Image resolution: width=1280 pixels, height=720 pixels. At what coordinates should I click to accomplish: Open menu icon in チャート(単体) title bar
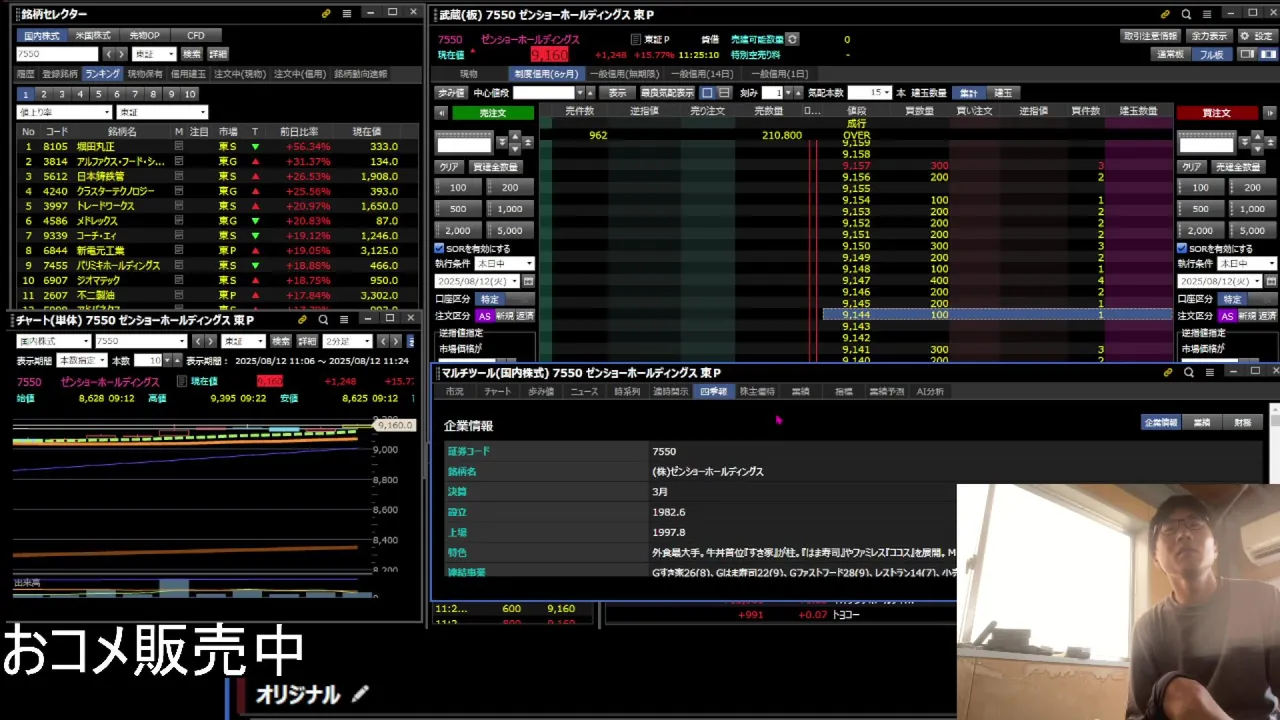tap(344, 319)
